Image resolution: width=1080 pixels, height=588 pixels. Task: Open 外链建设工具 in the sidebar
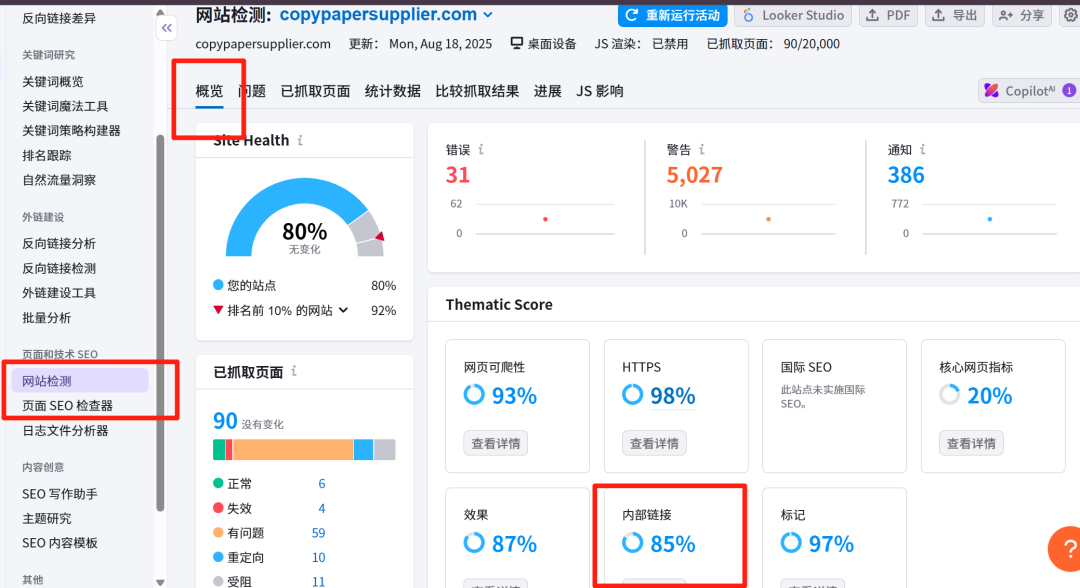(59, 293)
